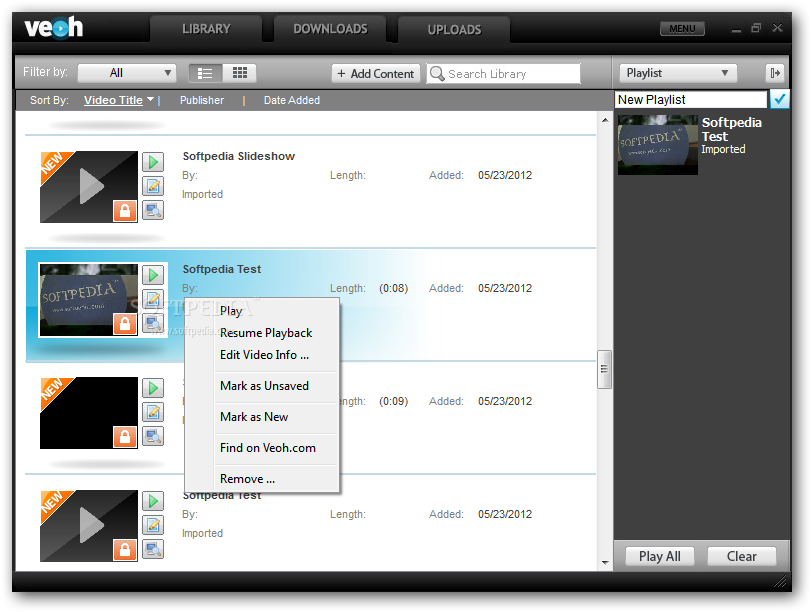Switch to grid view
812x612 pixels.
(239, 73)
